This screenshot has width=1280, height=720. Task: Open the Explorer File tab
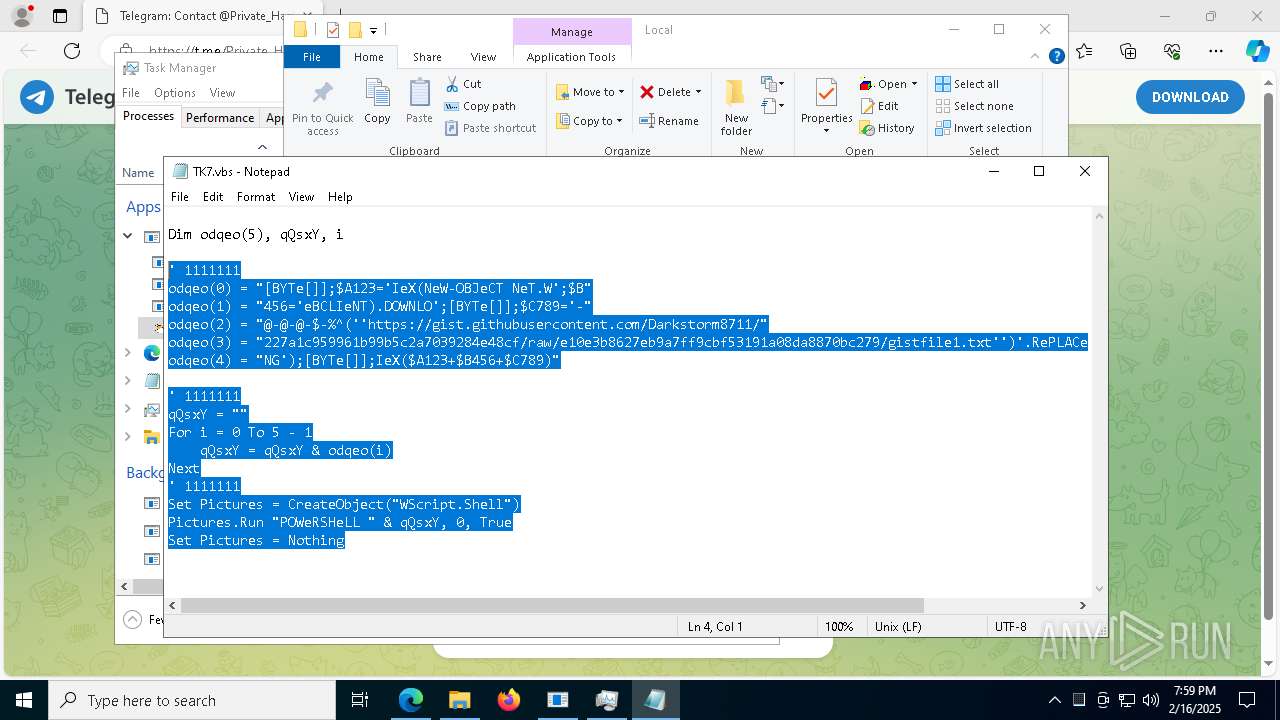(x=312, y=57)
